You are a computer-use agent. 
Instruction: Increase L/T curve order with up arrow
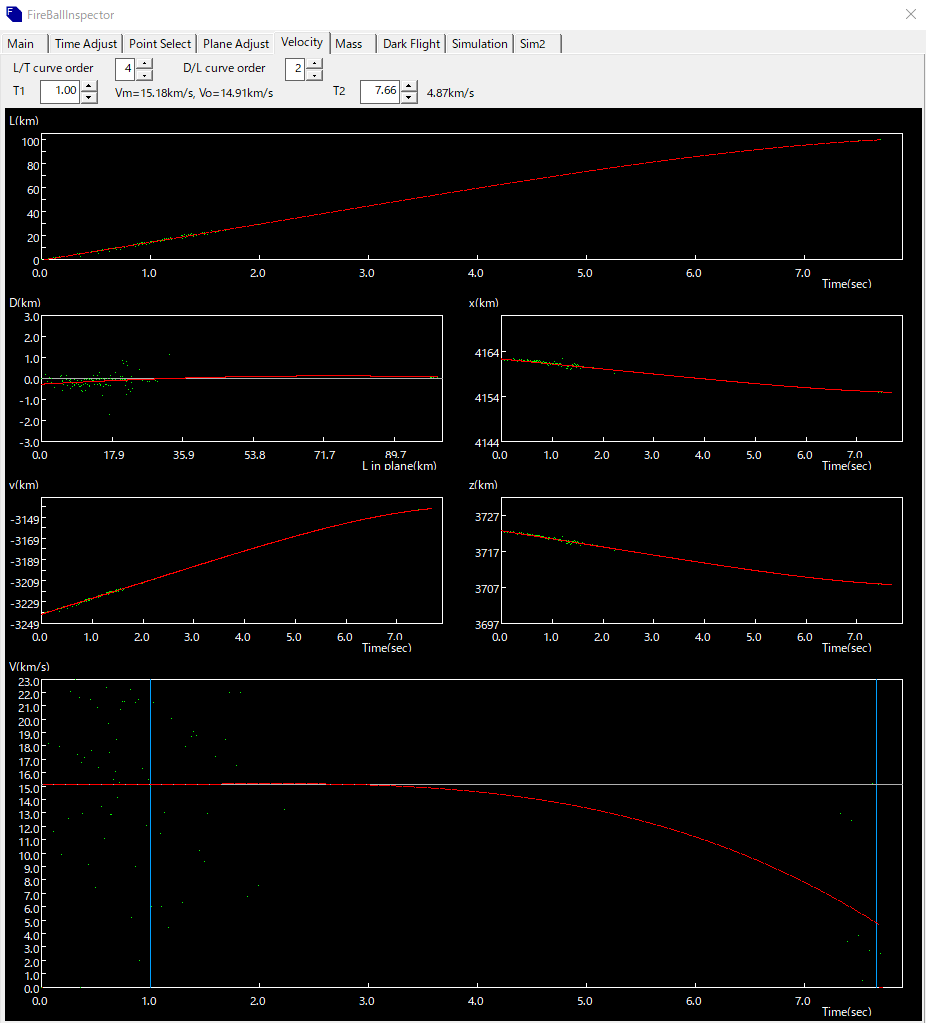click(x=144, y=63)
